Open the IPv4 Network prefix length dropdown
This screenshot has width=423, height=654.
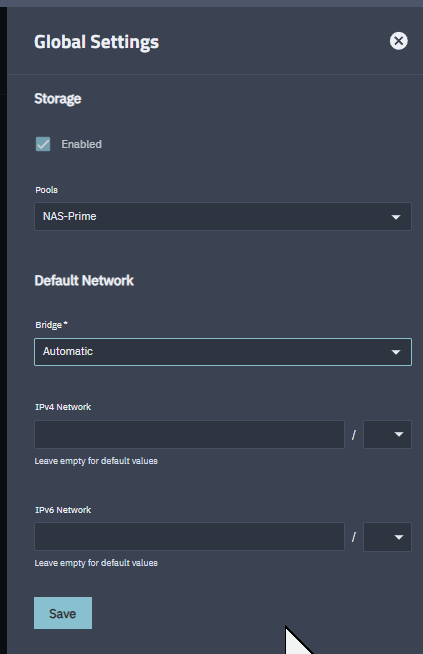click(x=387, y=435)
